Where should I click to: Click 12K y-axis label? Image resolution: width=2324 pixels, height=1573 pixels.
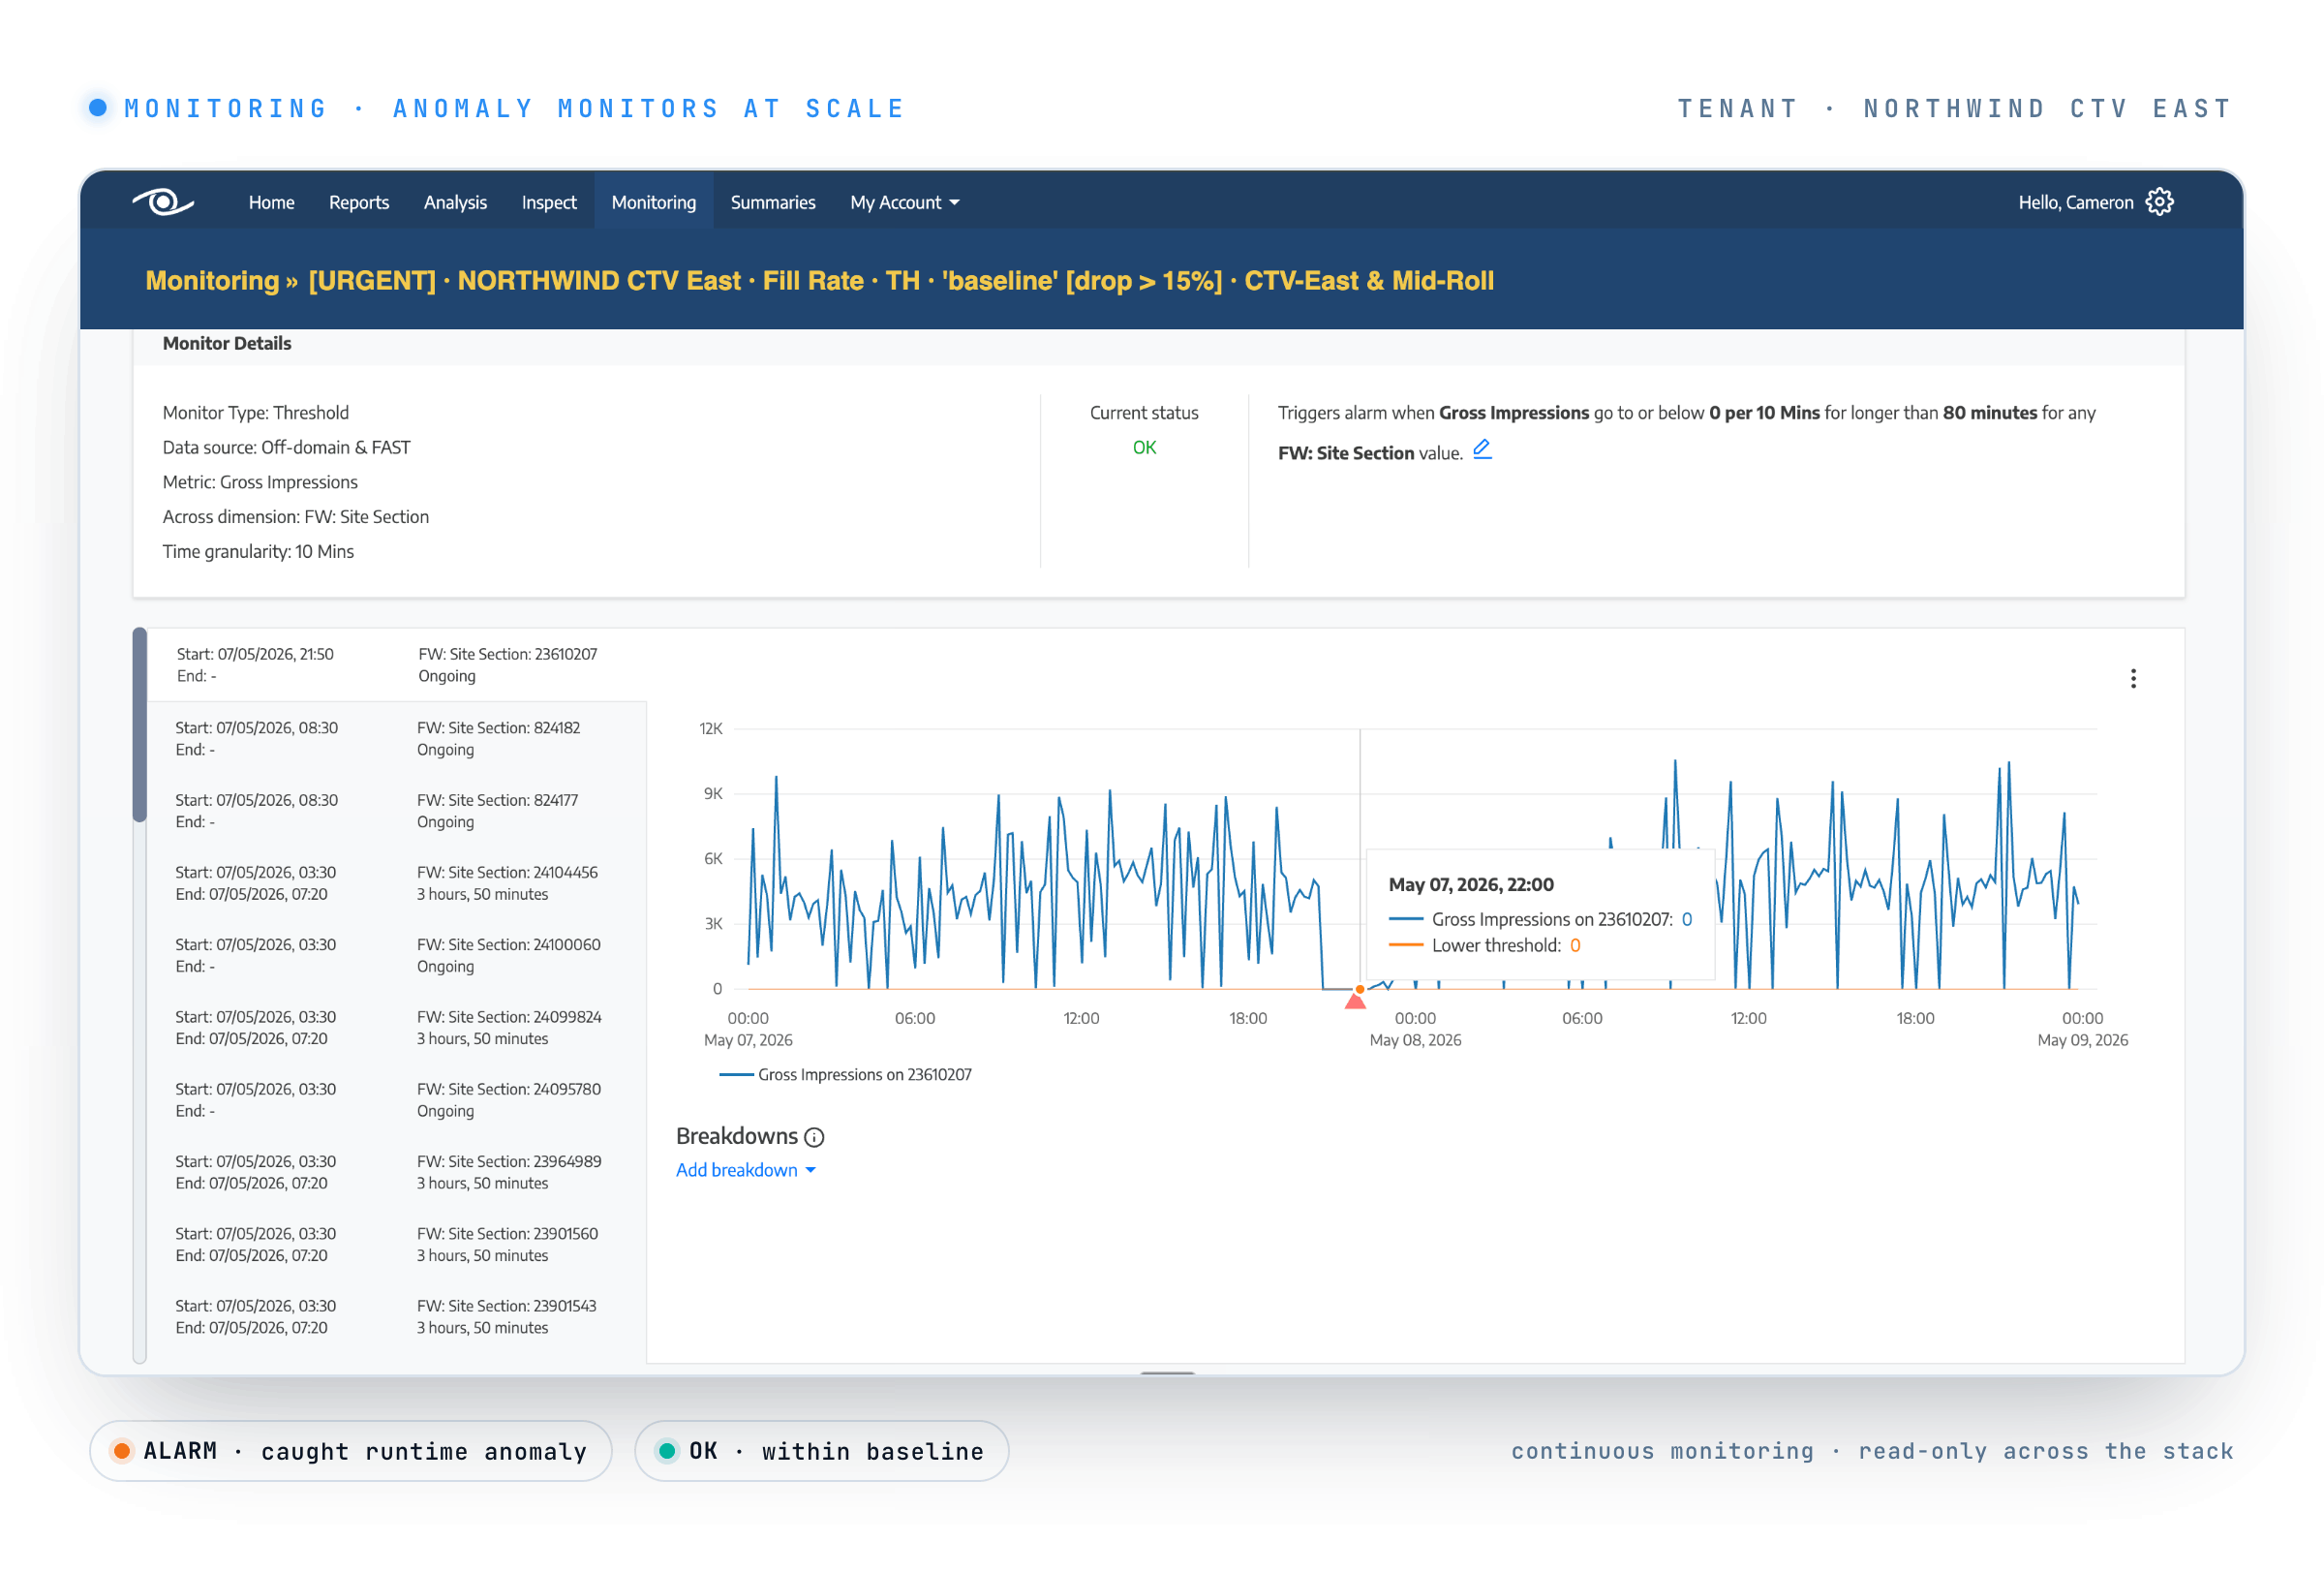[711, 728]
